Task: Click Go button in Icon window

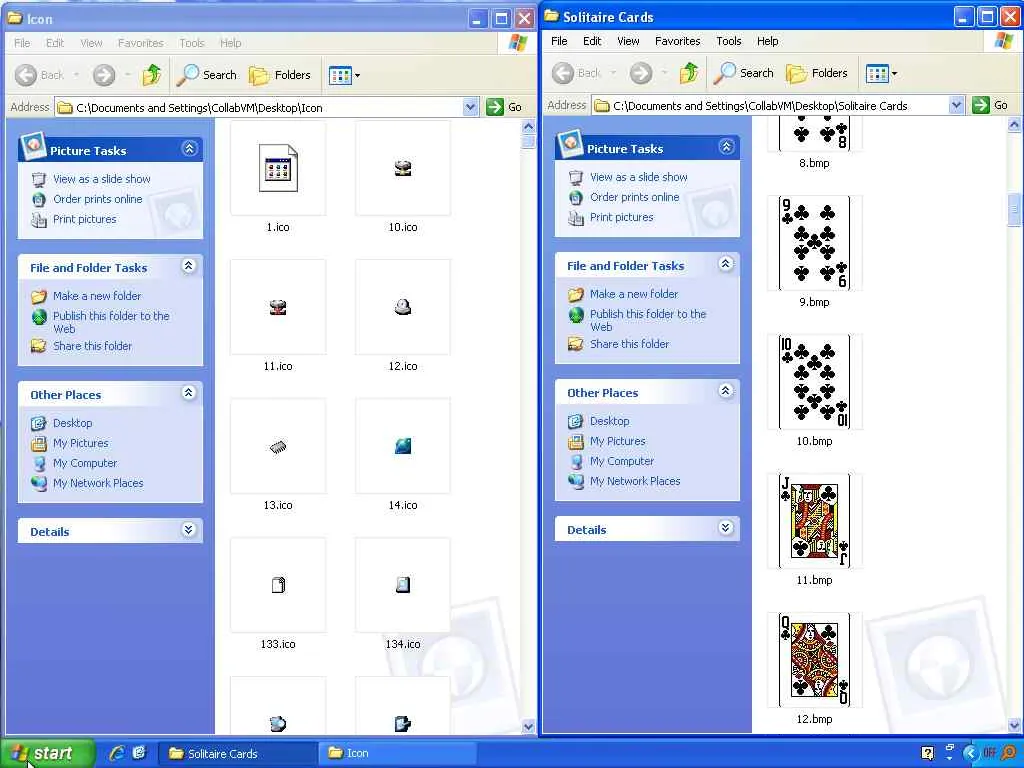Action: [505, 107]
